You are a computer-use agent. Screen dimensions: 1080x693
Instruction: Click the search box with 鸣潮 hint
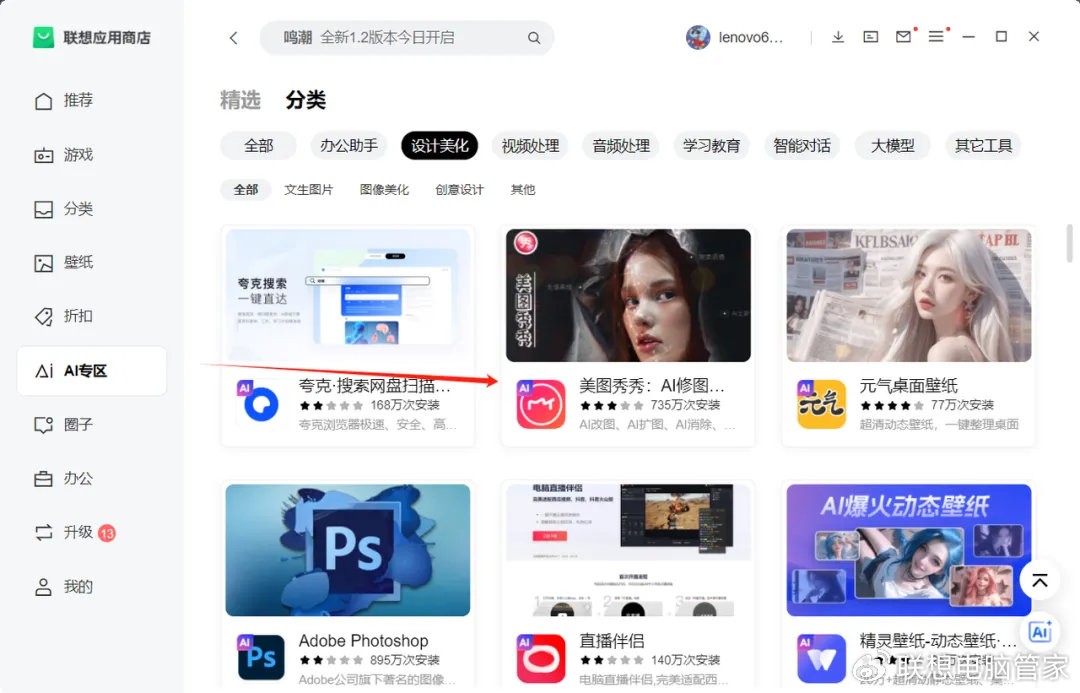[406, 38]
